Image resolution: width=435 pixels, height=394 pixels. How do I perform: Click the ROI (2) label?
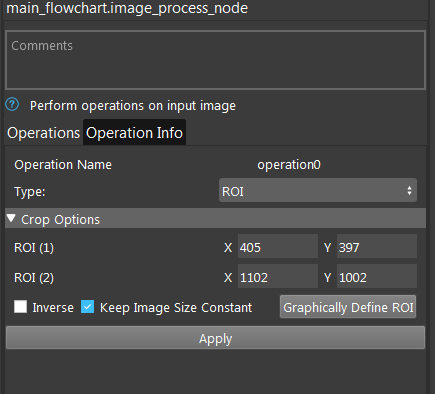tap(34, 277)
